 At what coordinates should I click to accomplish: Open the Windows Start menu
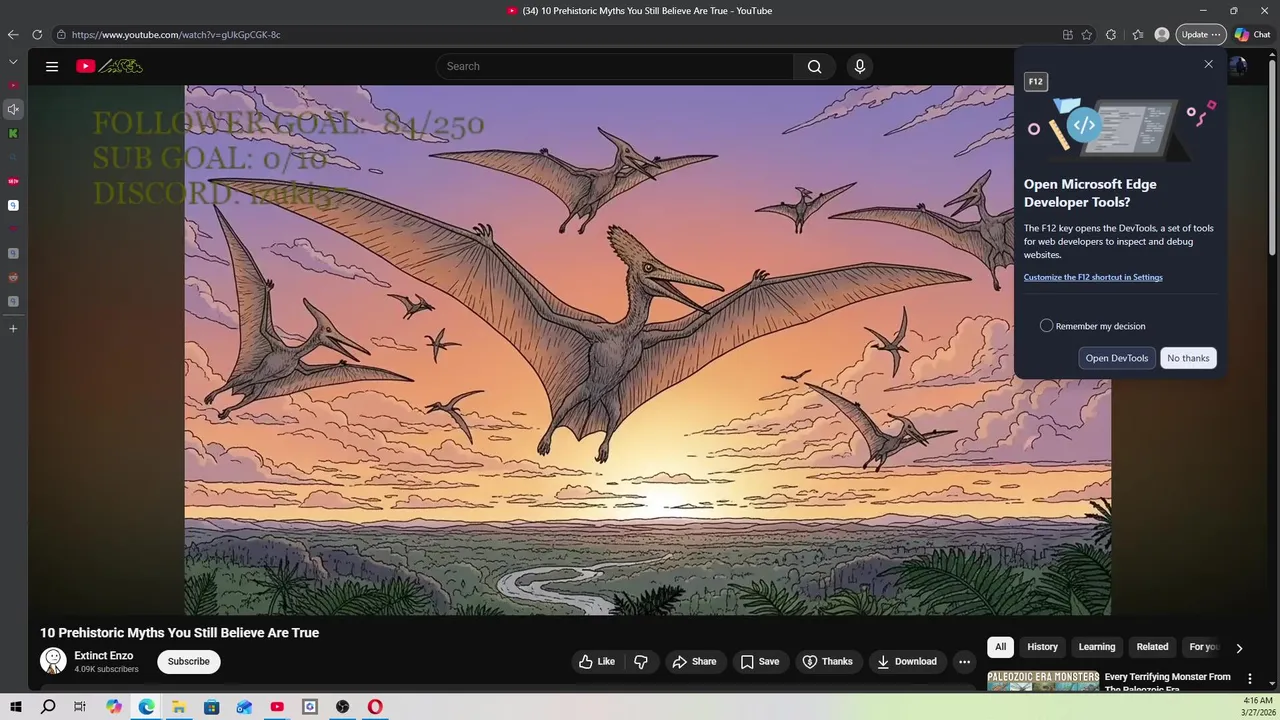(16, 707)
